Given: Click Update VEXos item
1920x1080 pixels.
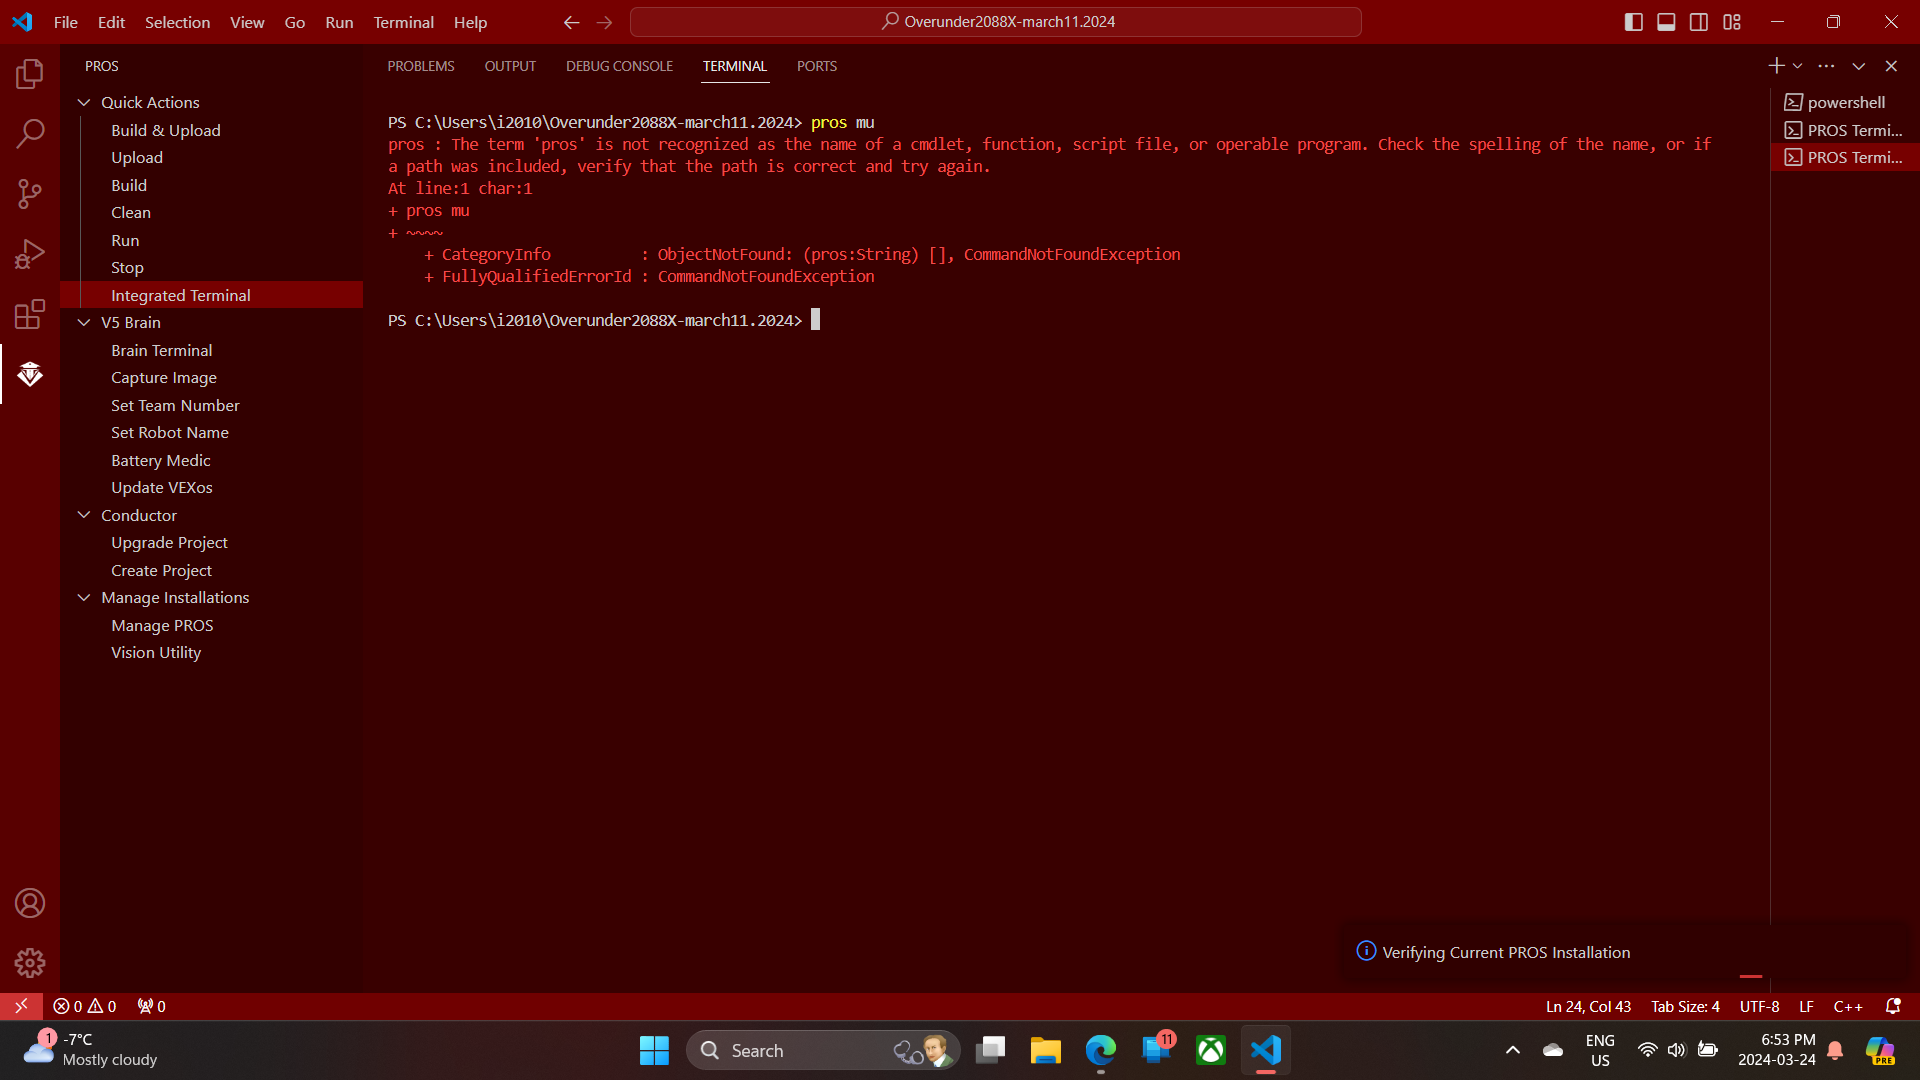Looking at the screenshot, I should pos(162,487).
